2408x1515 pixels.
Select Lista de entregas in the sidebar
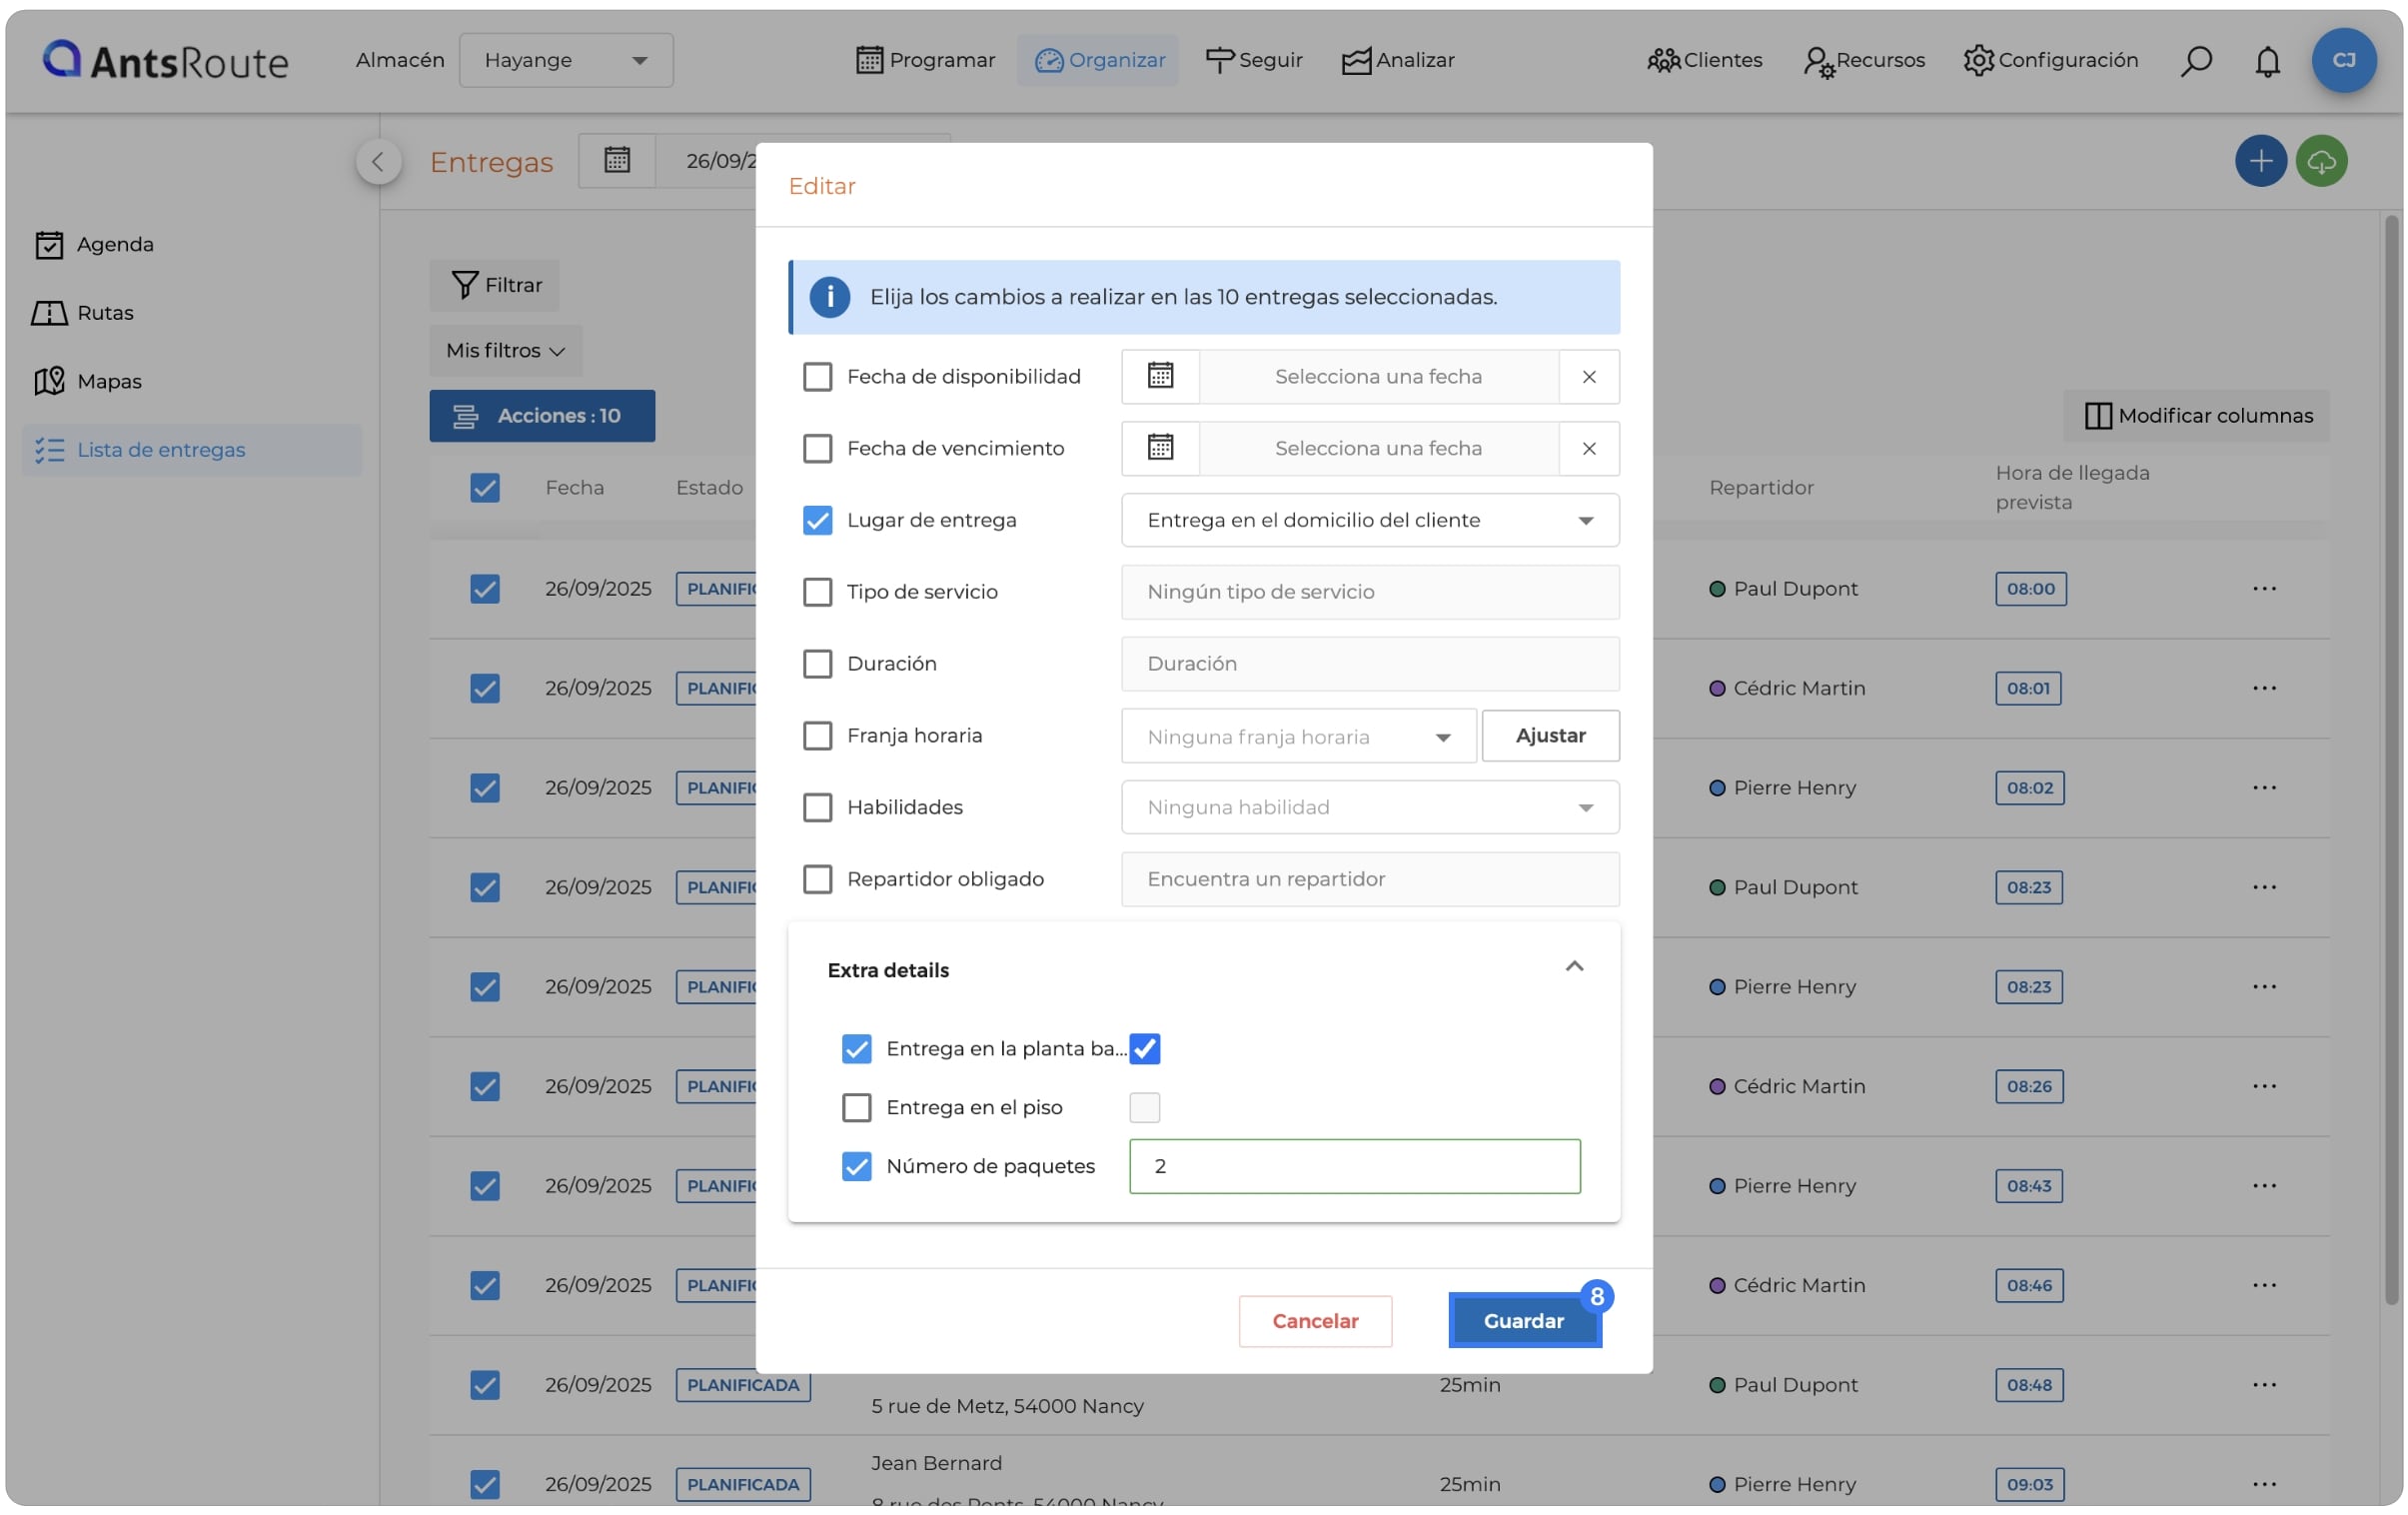pyautogui.click(x=192, y=450)
